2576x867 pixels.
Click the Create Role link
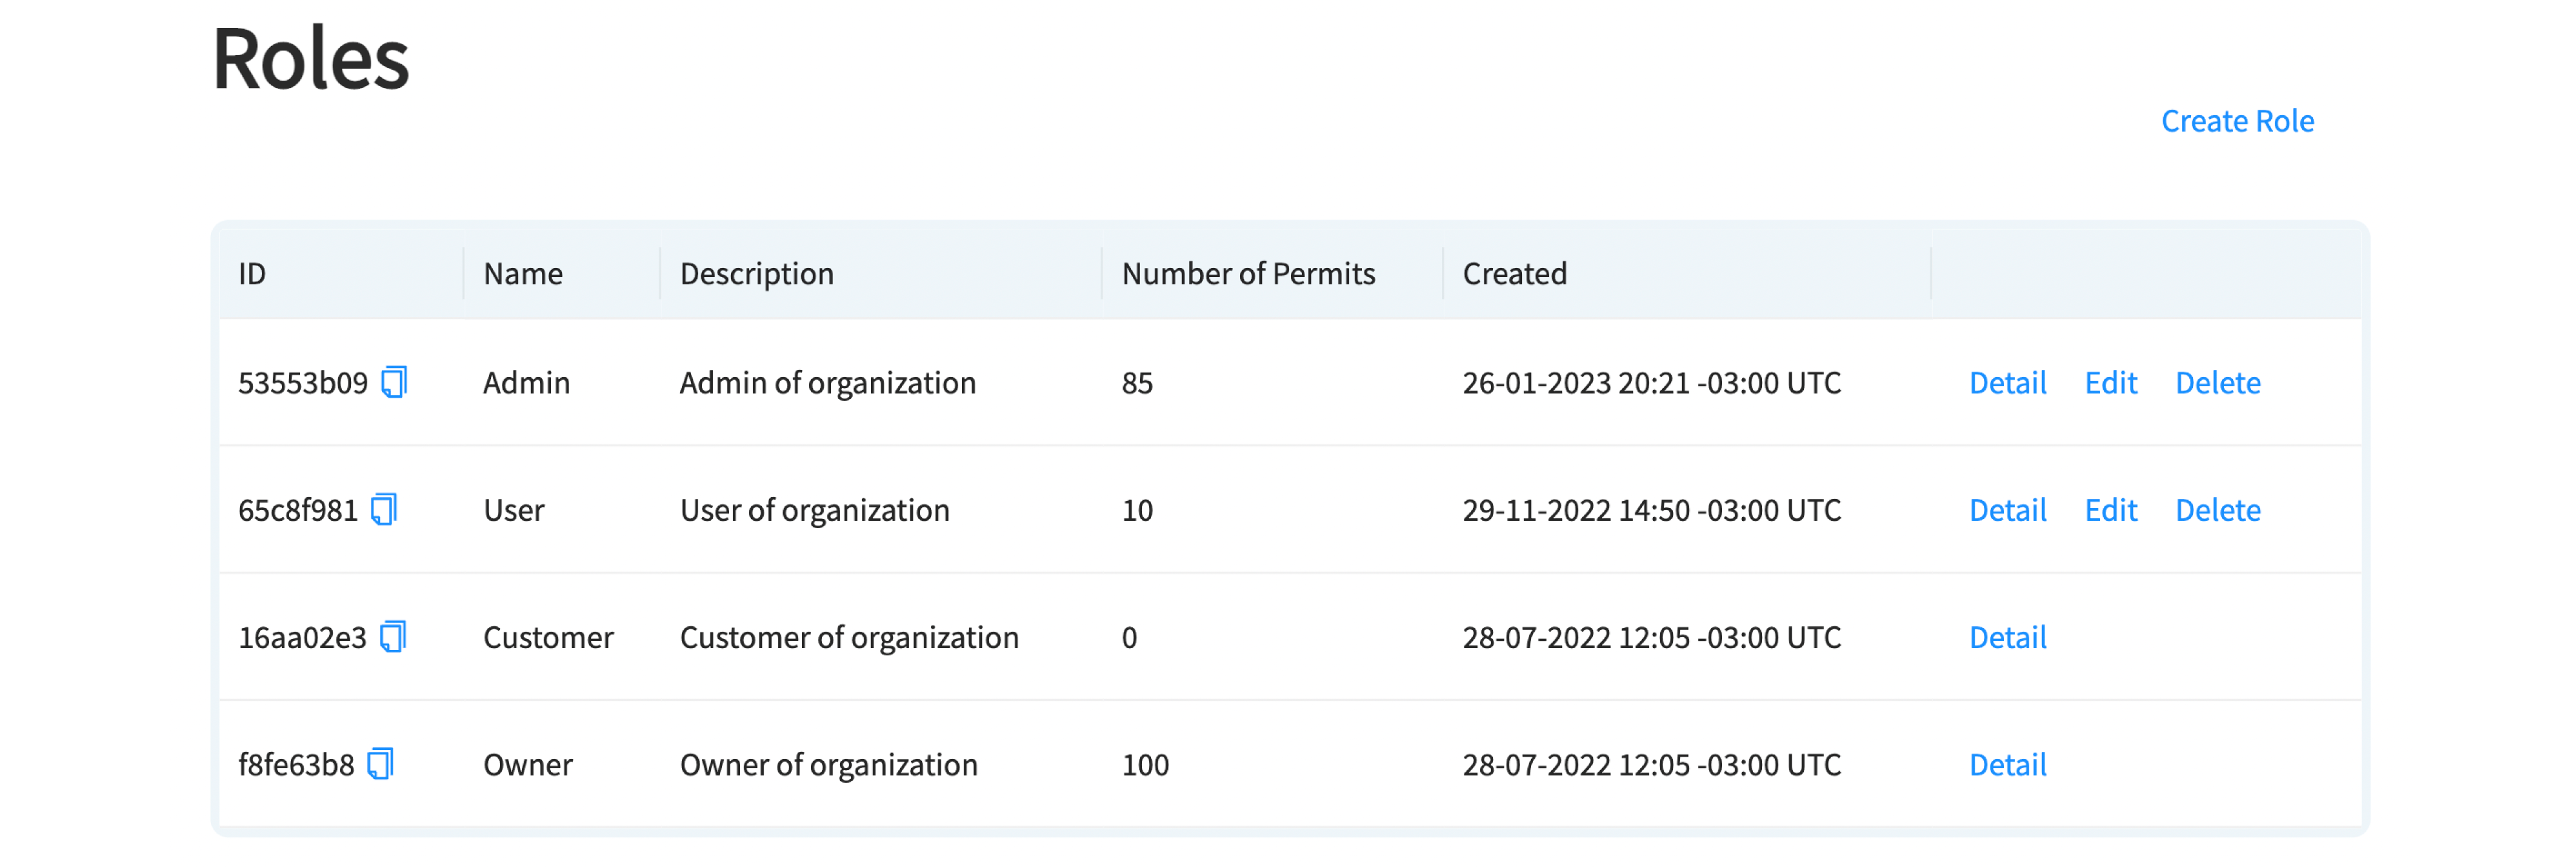tap(2236, 121)
